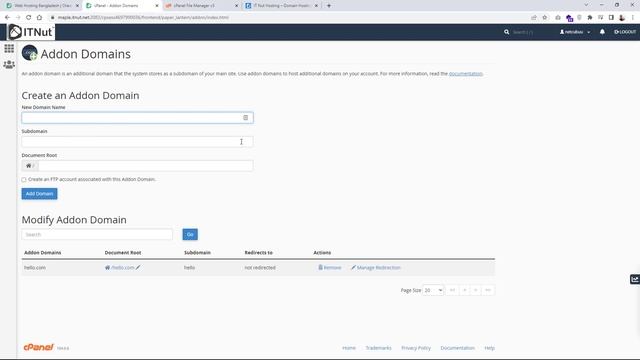This screenshot has width=640, height=360.
Task: Click the 'not redirected' cell
Action: 260,267
